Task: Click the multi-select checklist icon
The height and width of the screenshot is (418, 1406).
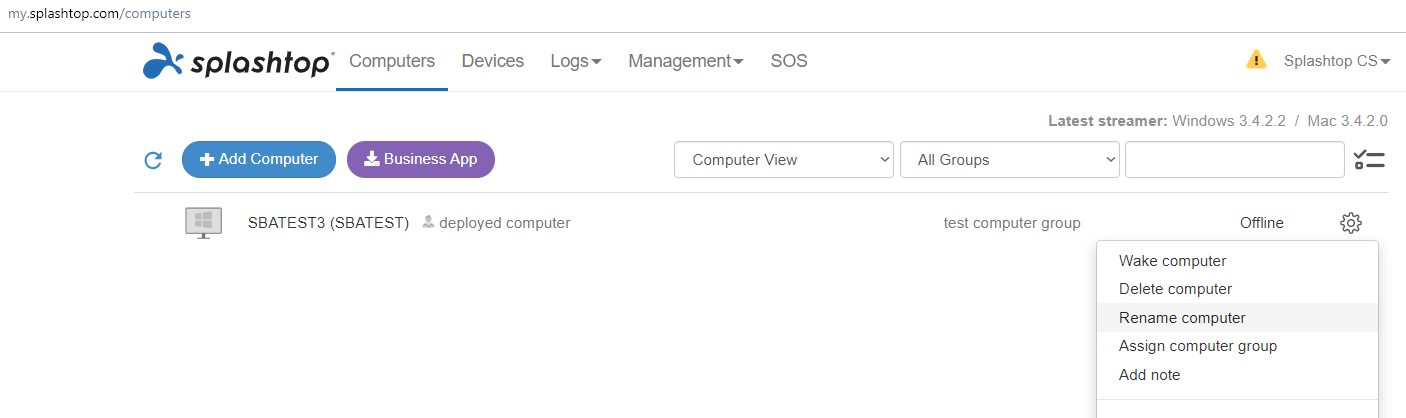Action: pyautogui.click(x=1369, y=160)
